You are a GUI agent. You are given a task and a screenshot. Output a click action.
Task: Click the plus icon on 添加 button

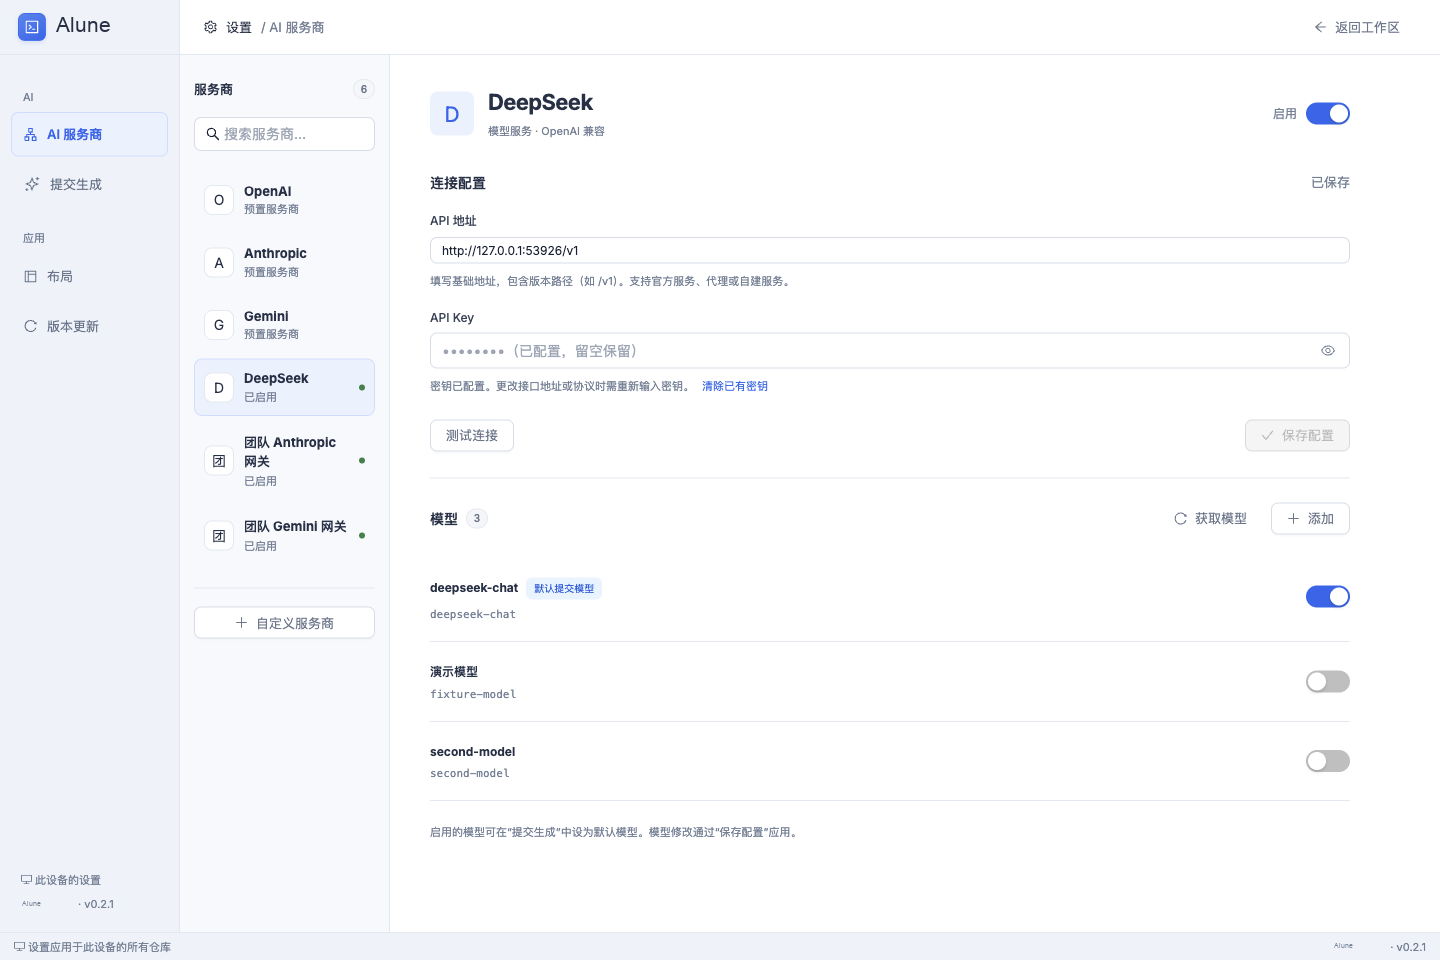coord(1293,519)
